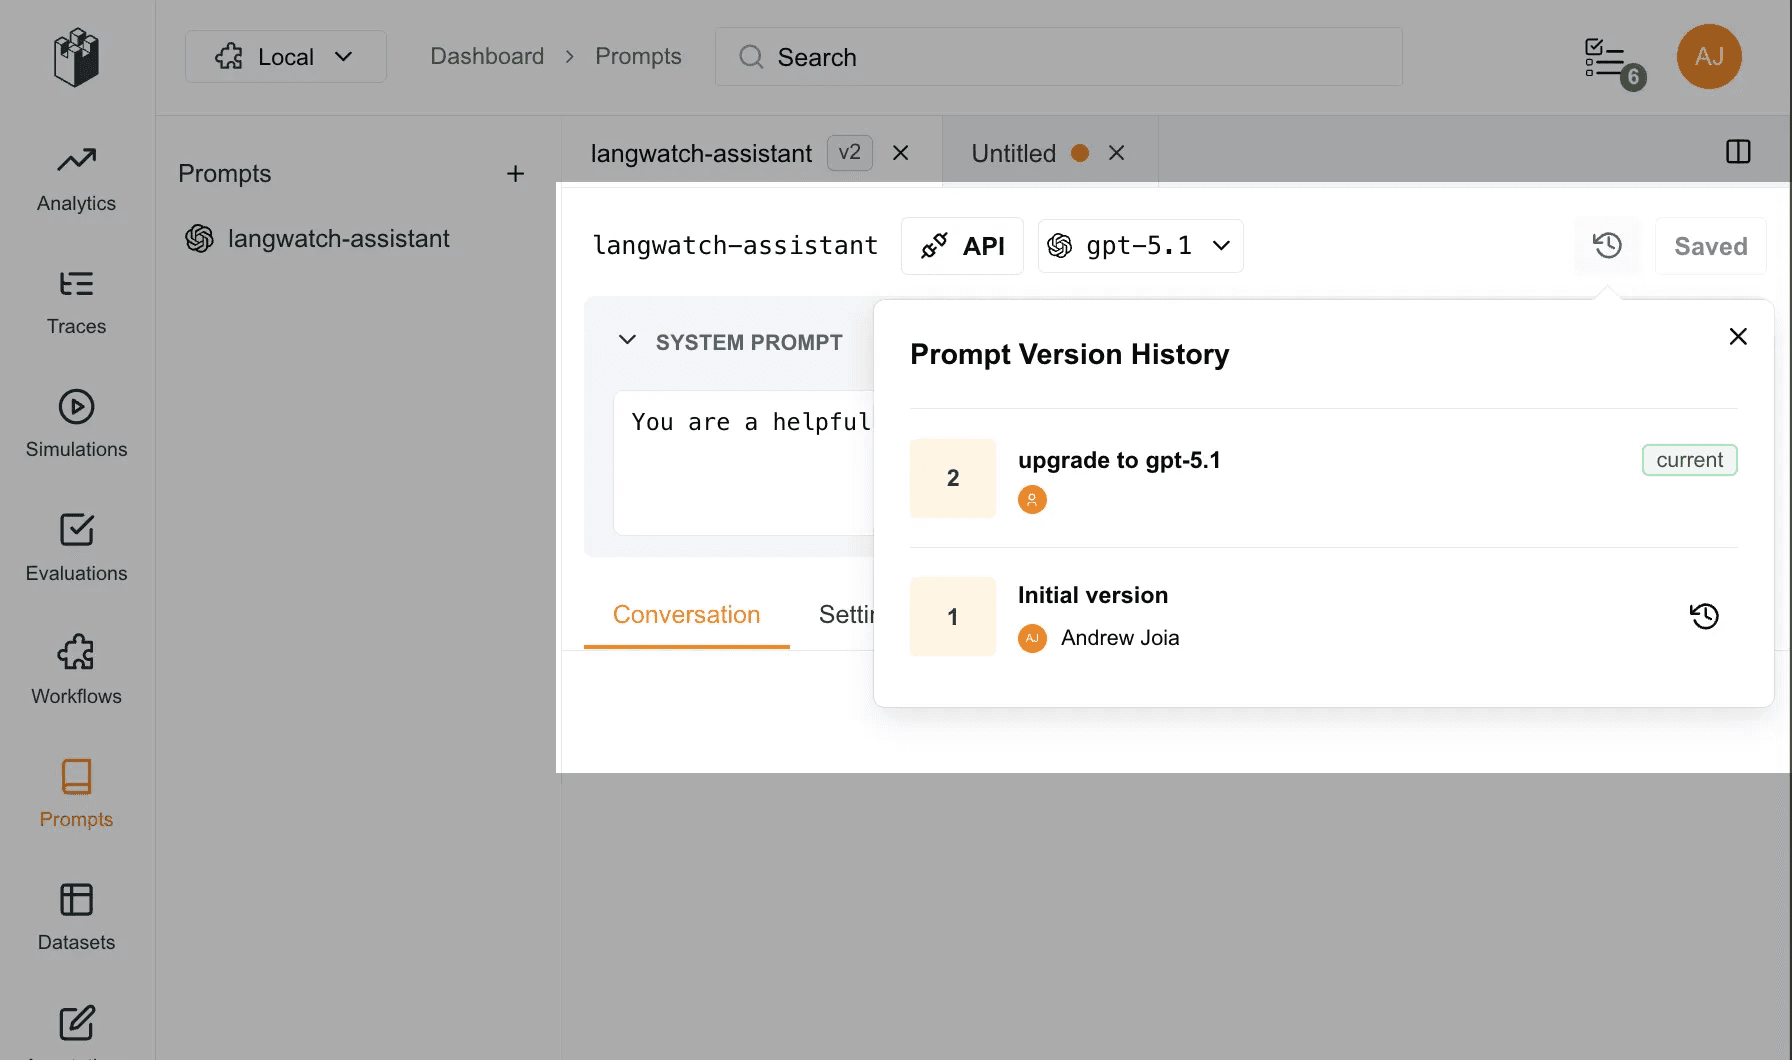Select the Settings tab
This screenshot has width=1792, height=1060.
click(x=846, y=615)
